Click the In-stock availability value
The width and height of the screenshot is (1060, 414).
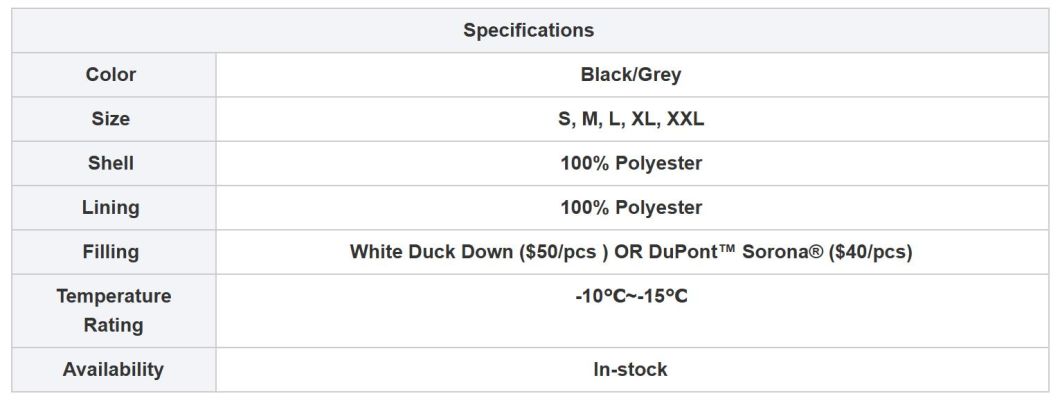[631, 369]
